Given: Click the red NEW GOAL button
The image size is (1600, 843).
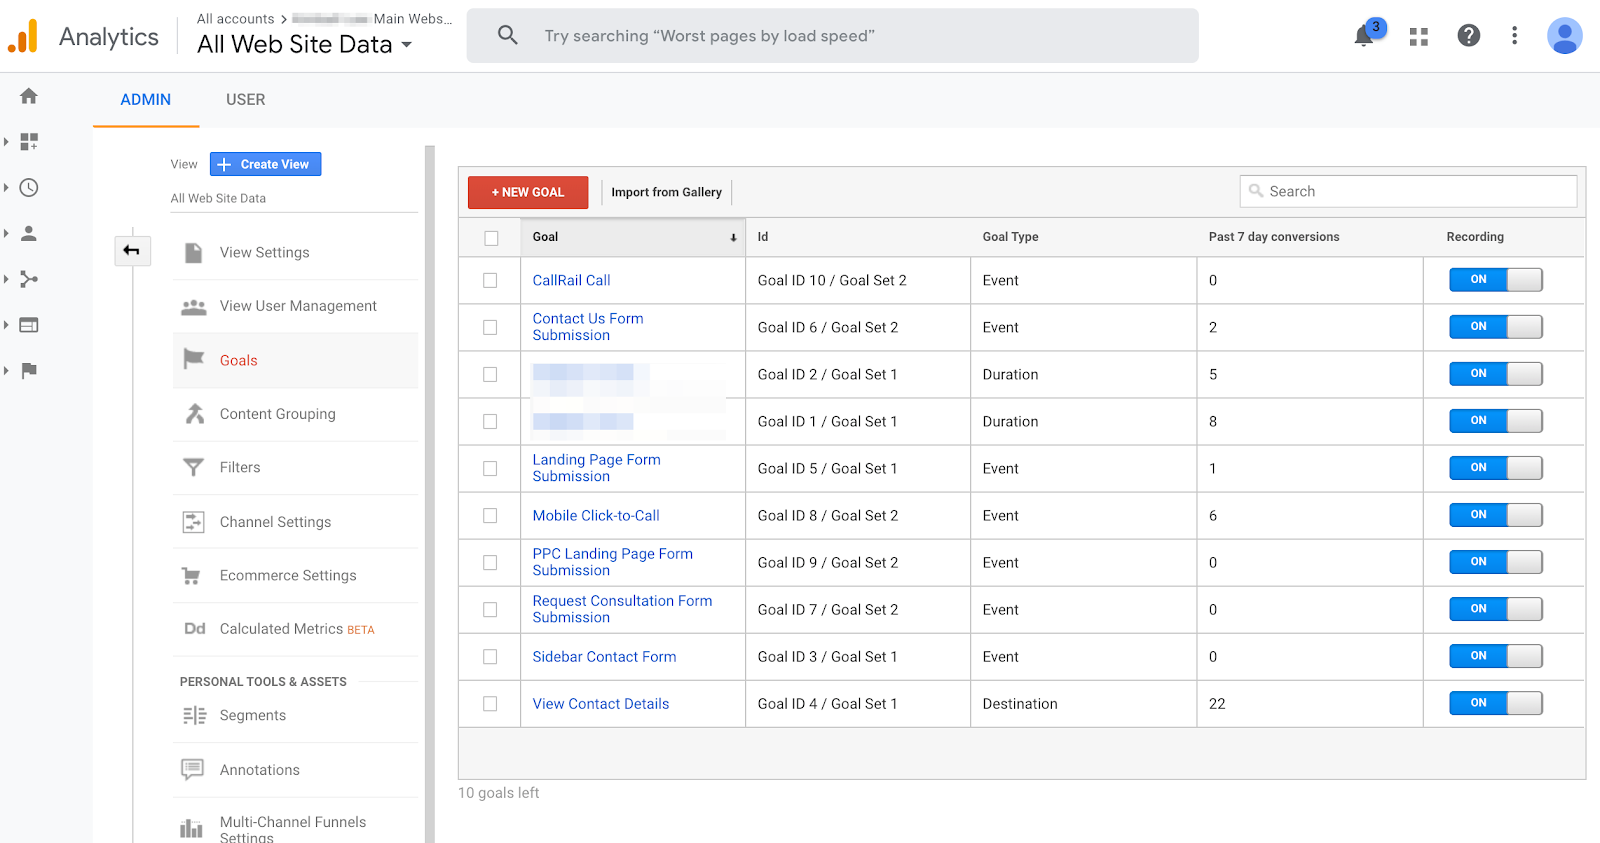Looking at the screenshot, I should click(x=528, y=192).
